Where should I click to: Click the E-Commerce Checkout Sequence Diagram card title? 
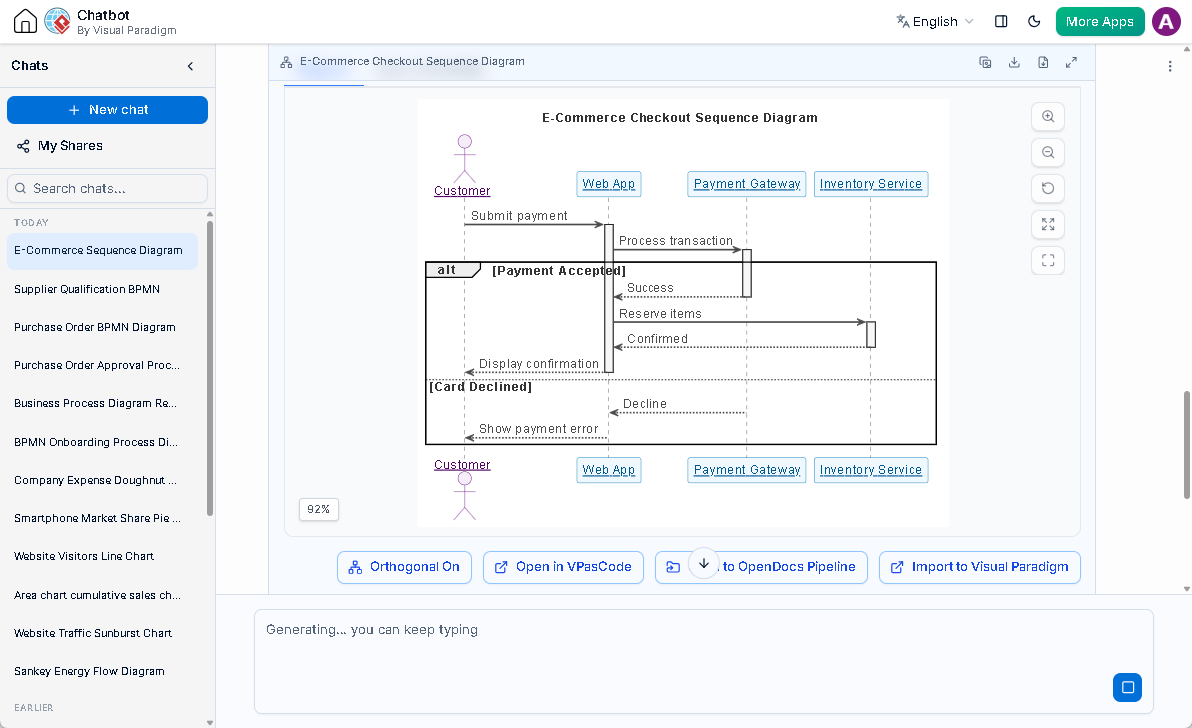coord(412,62)
